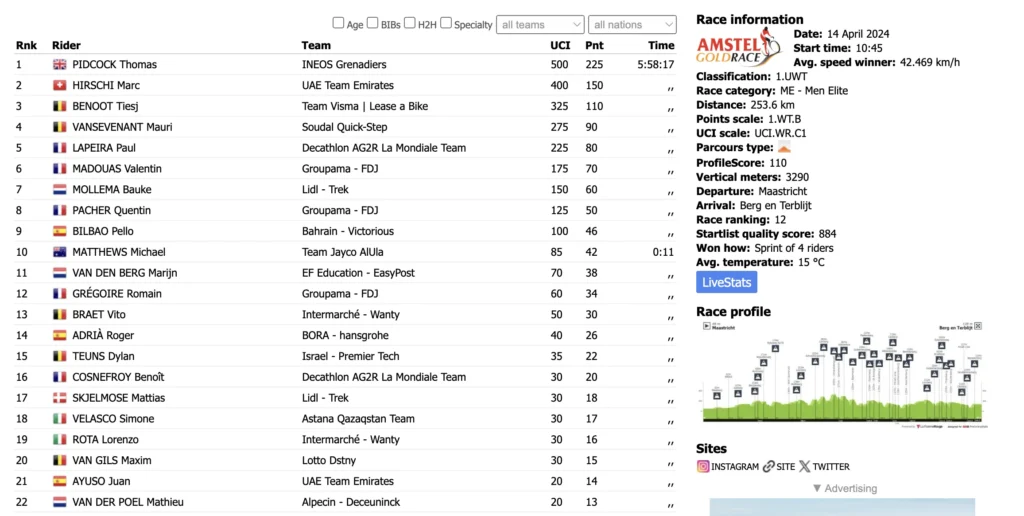Viewport: 1024px width, 516px height.
Task: Click the parcours type hill icon
Action: click(x=784, y=148)
